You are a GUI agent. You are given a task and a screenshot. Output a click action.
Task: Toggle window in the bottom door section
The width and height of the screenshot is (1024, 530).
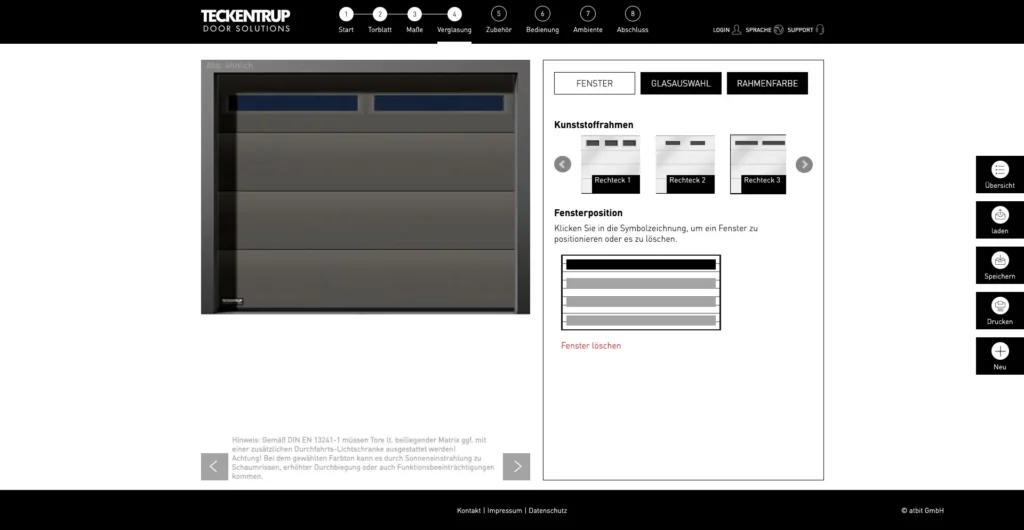(x=640, y=320)
